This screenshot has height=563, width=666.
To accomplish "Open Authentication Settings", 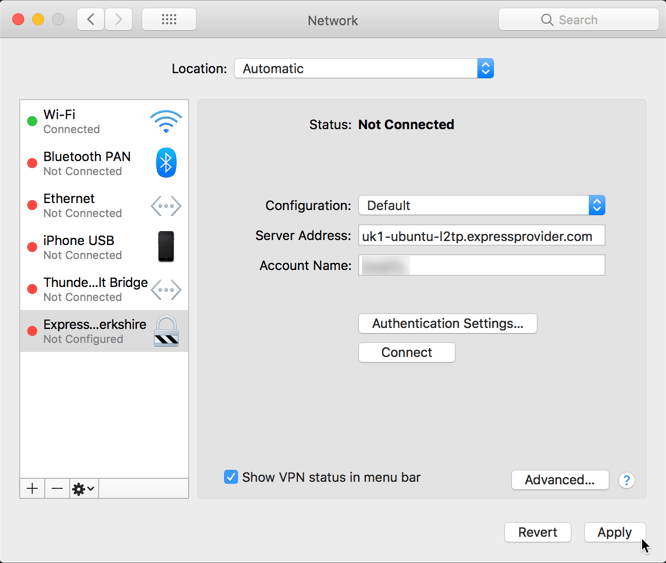I will (448, 324).
